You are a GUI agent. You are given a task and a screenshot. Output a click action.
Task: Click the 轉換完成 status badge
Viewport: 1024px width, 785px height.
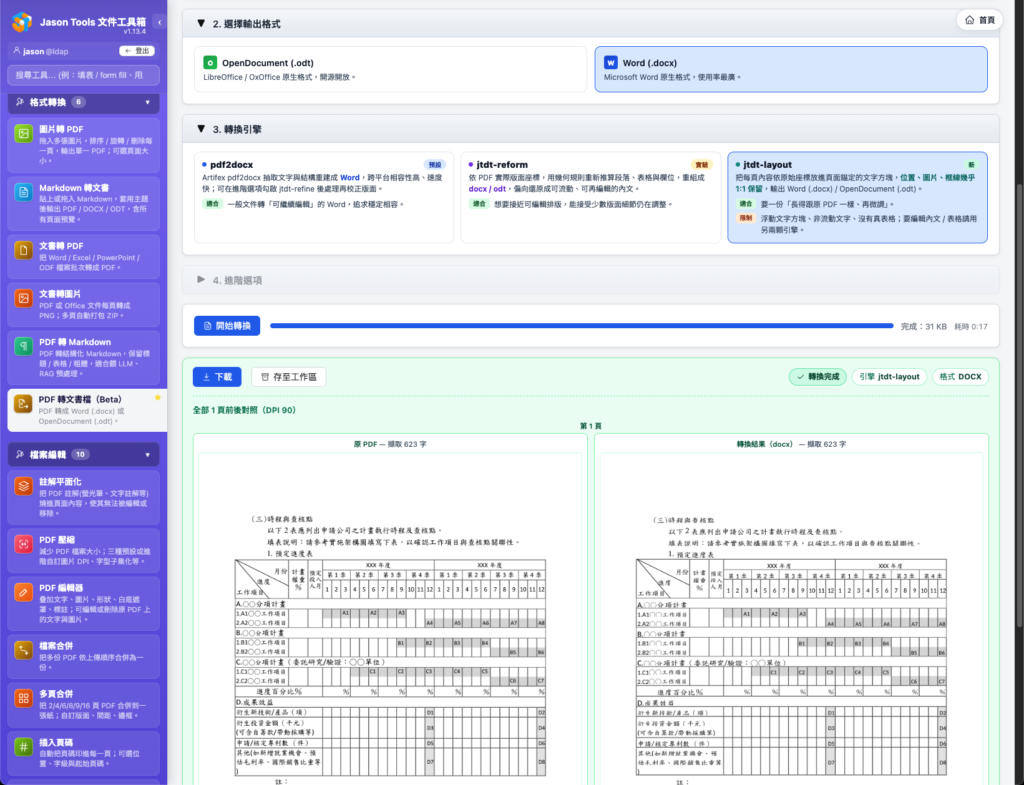(x=818, y=377)
